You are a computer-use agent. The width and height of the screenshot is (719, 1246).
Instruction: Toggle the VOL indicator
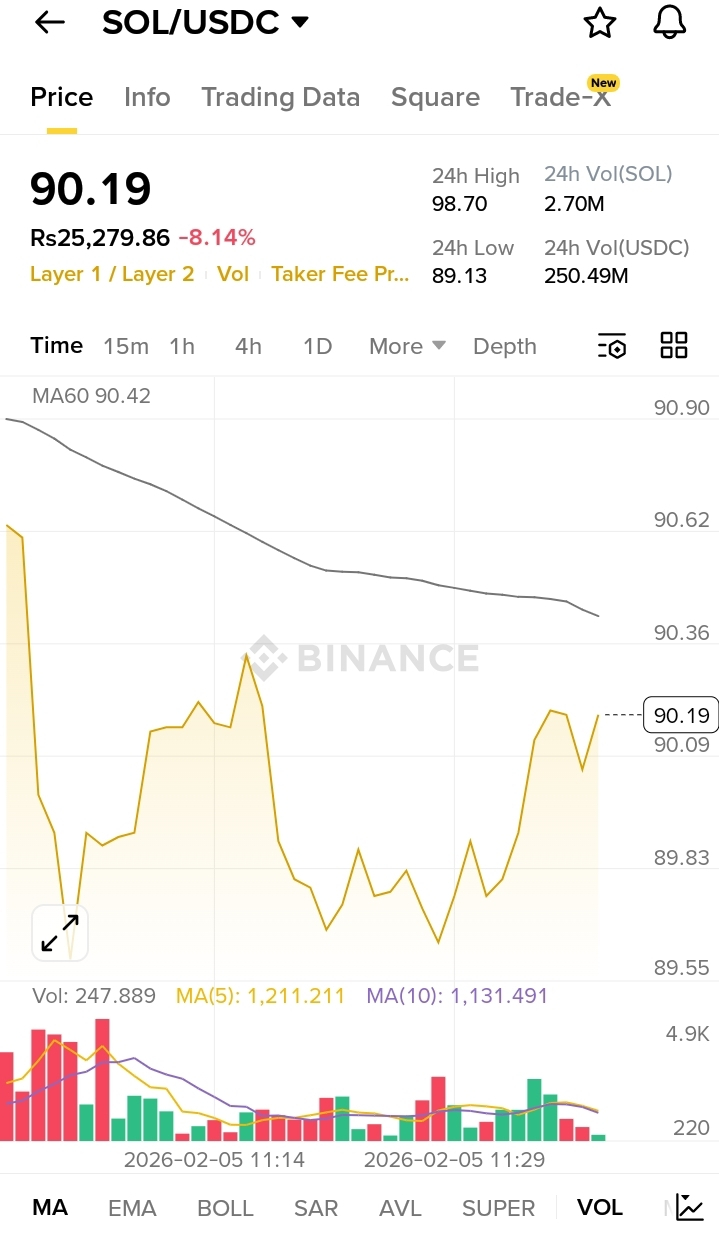(x=600, y=1208)
